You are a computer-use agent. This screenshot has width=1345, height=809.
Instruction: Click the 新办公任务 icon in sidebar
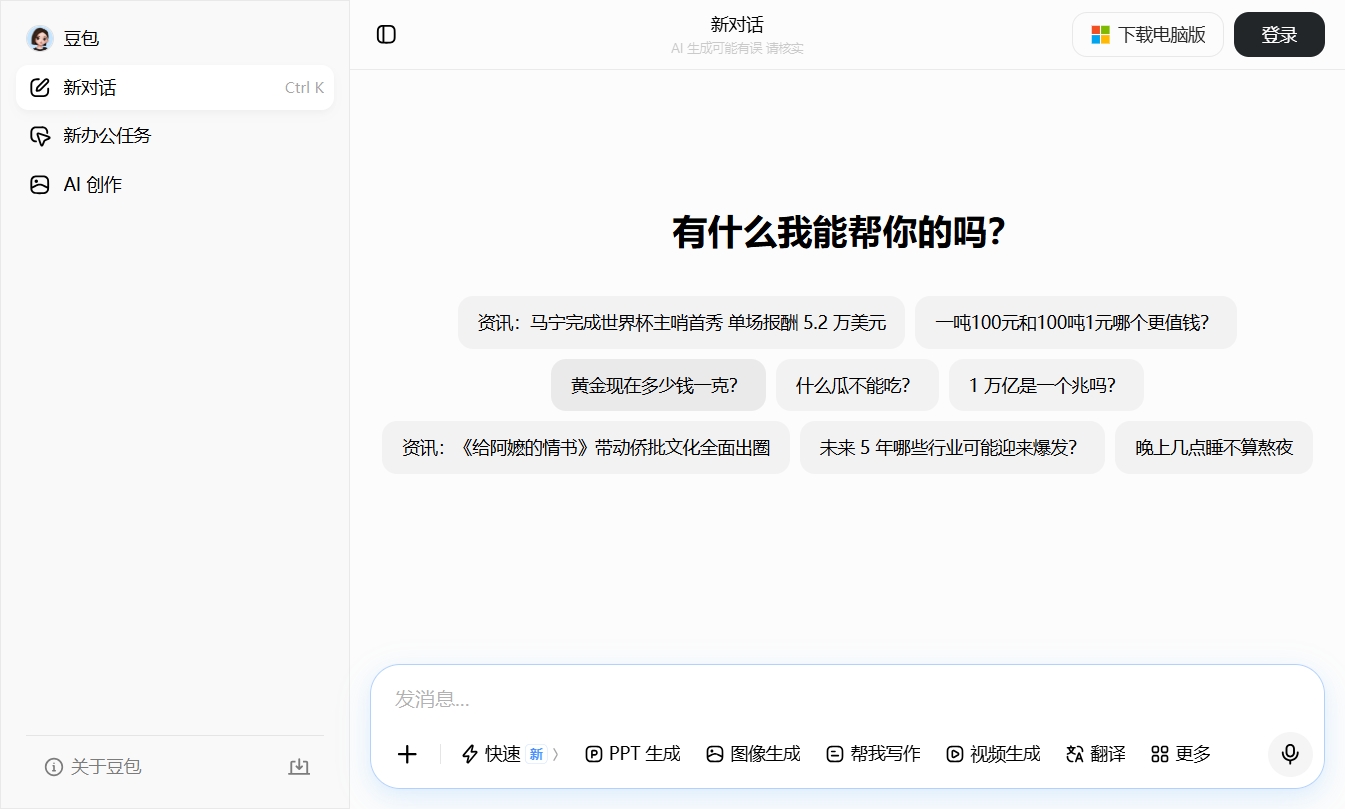(40, 136)
